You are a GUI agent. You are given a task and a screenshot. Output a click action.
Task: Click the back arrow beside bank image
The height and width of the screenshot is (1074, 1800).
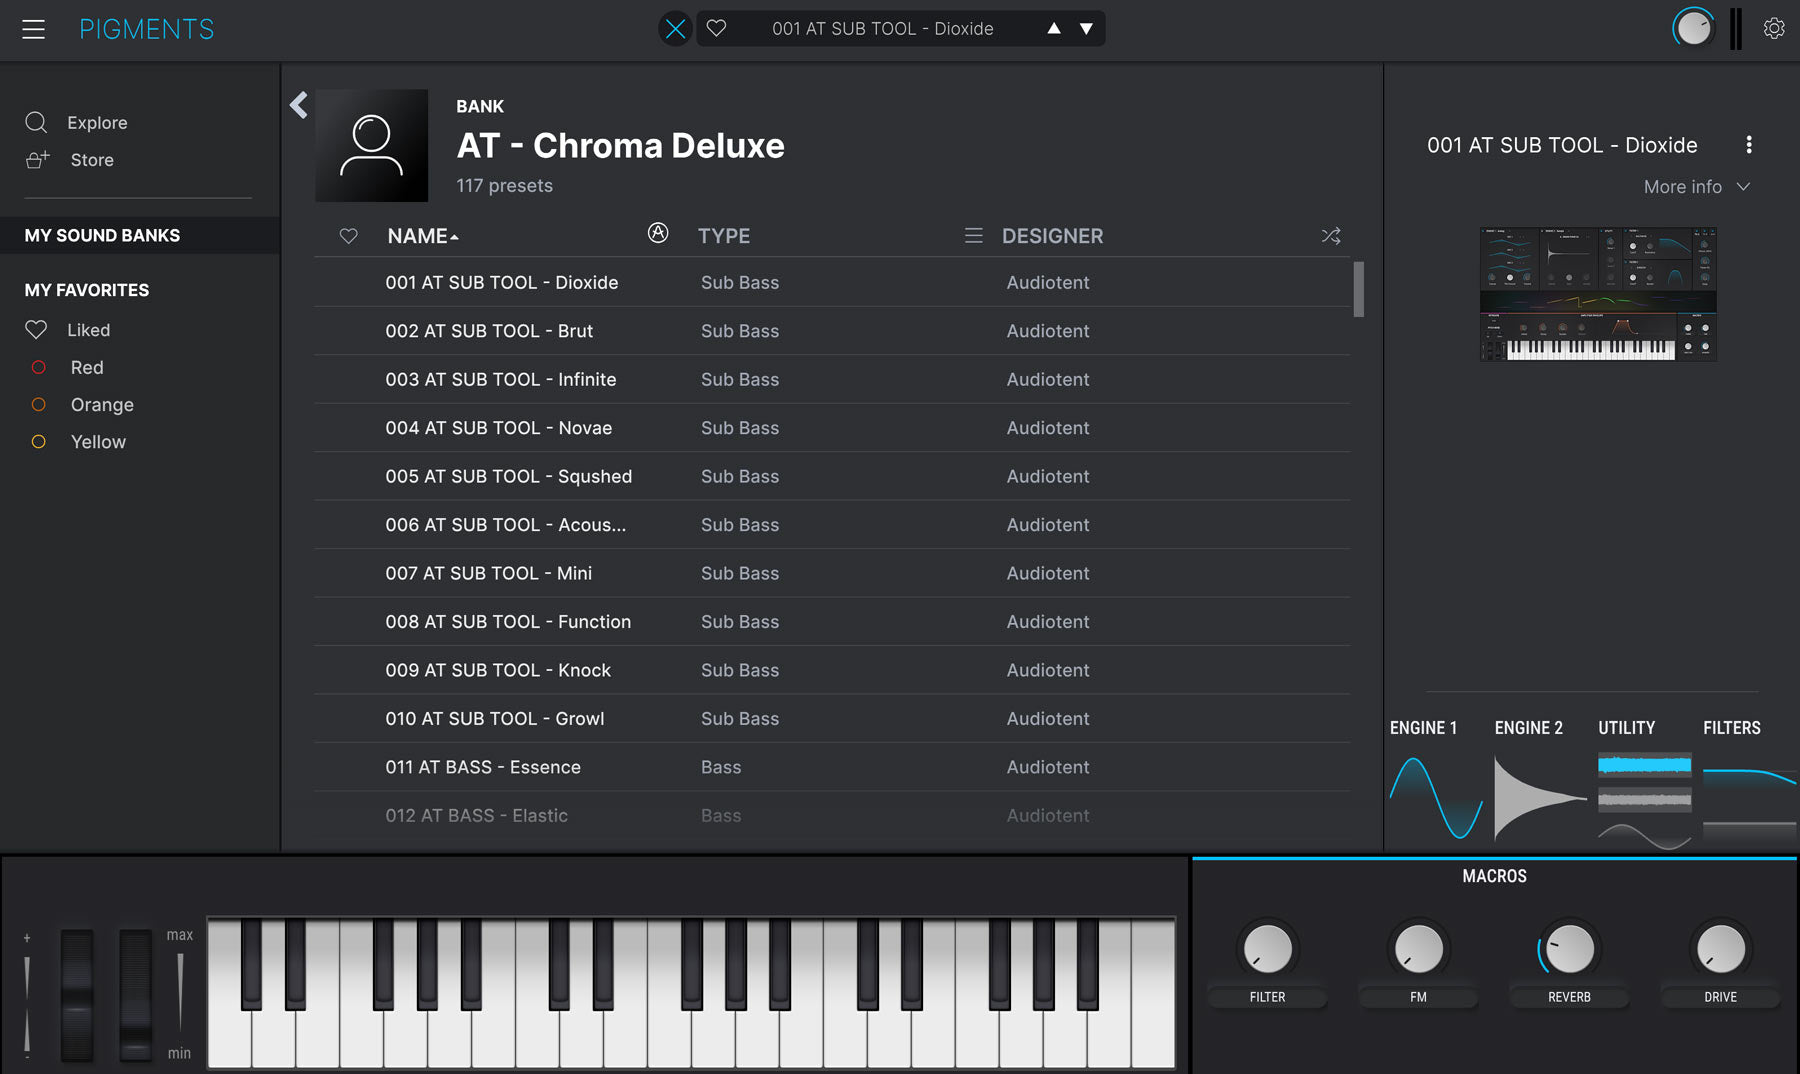coord(298,105)
